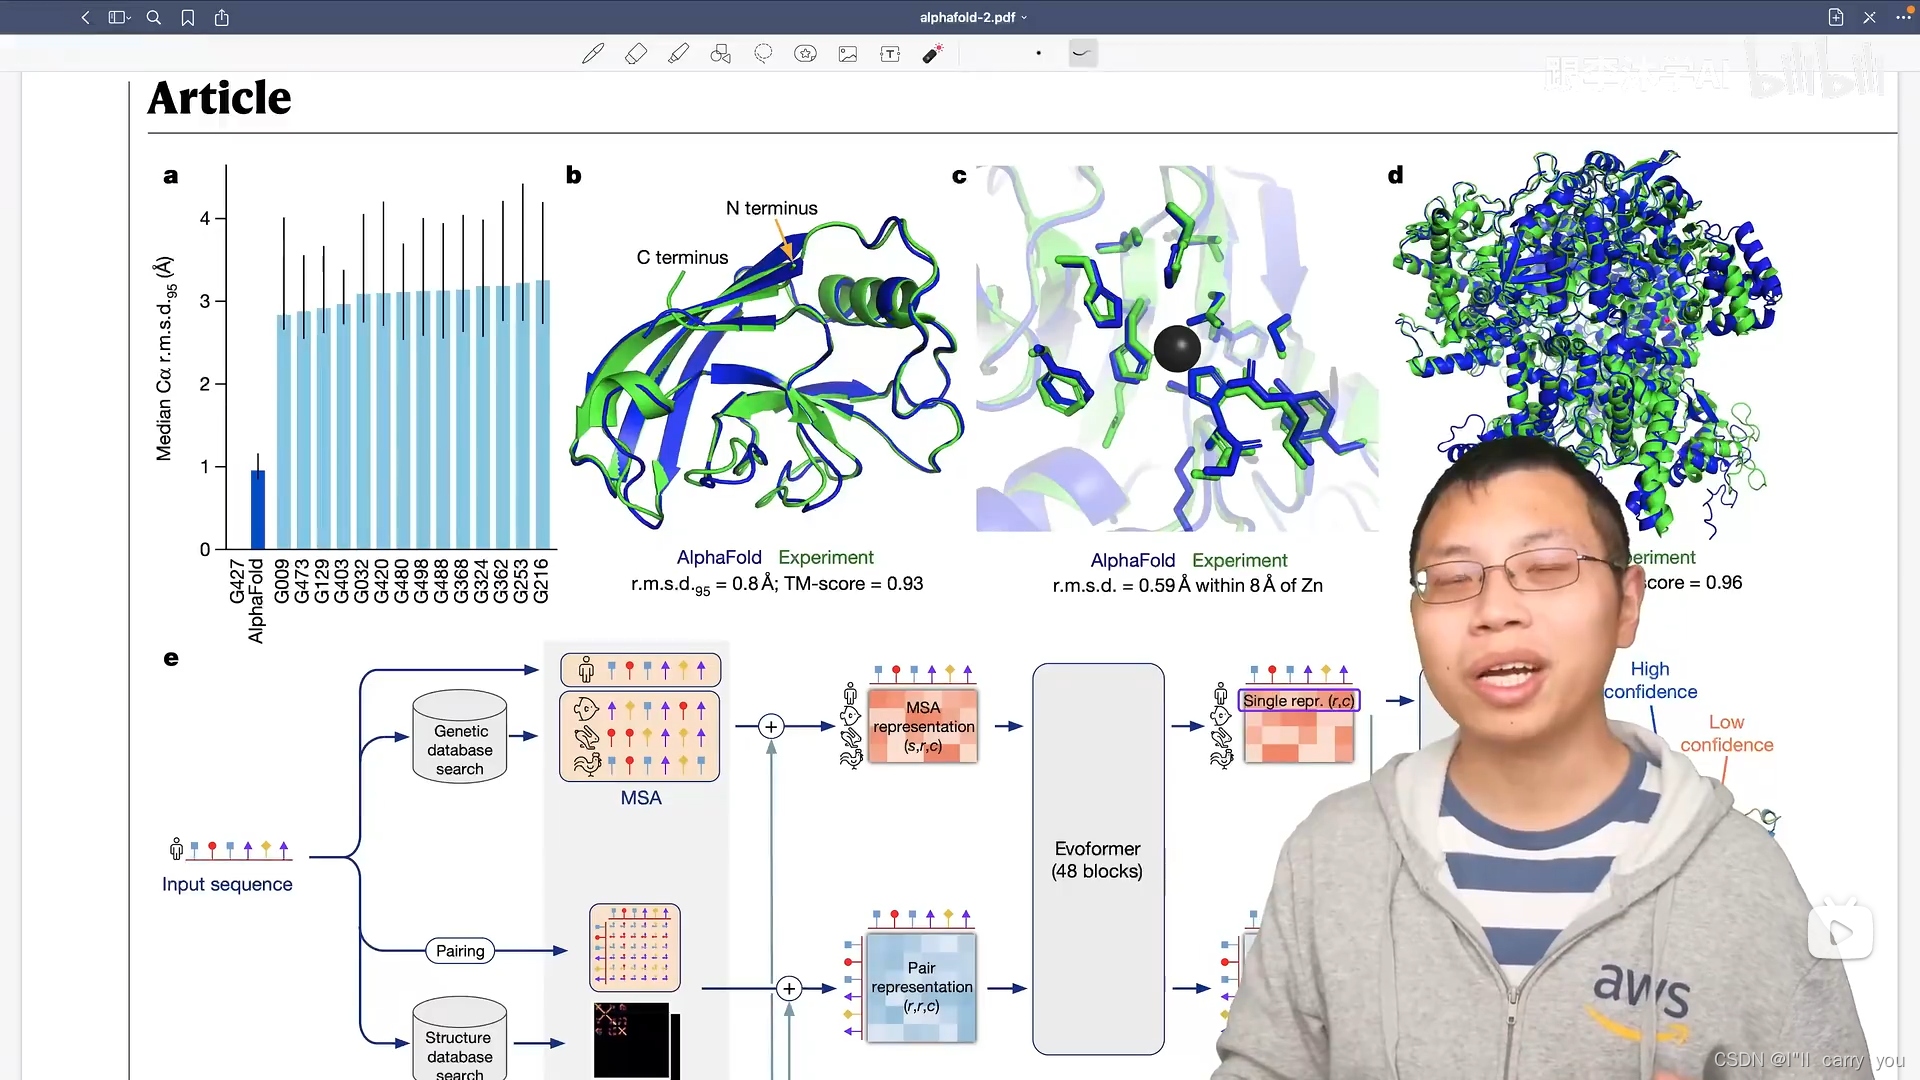This screenshot has height=1080, width=1920.
Task: Click the video play overlay button
Action: click(1840, 932)
